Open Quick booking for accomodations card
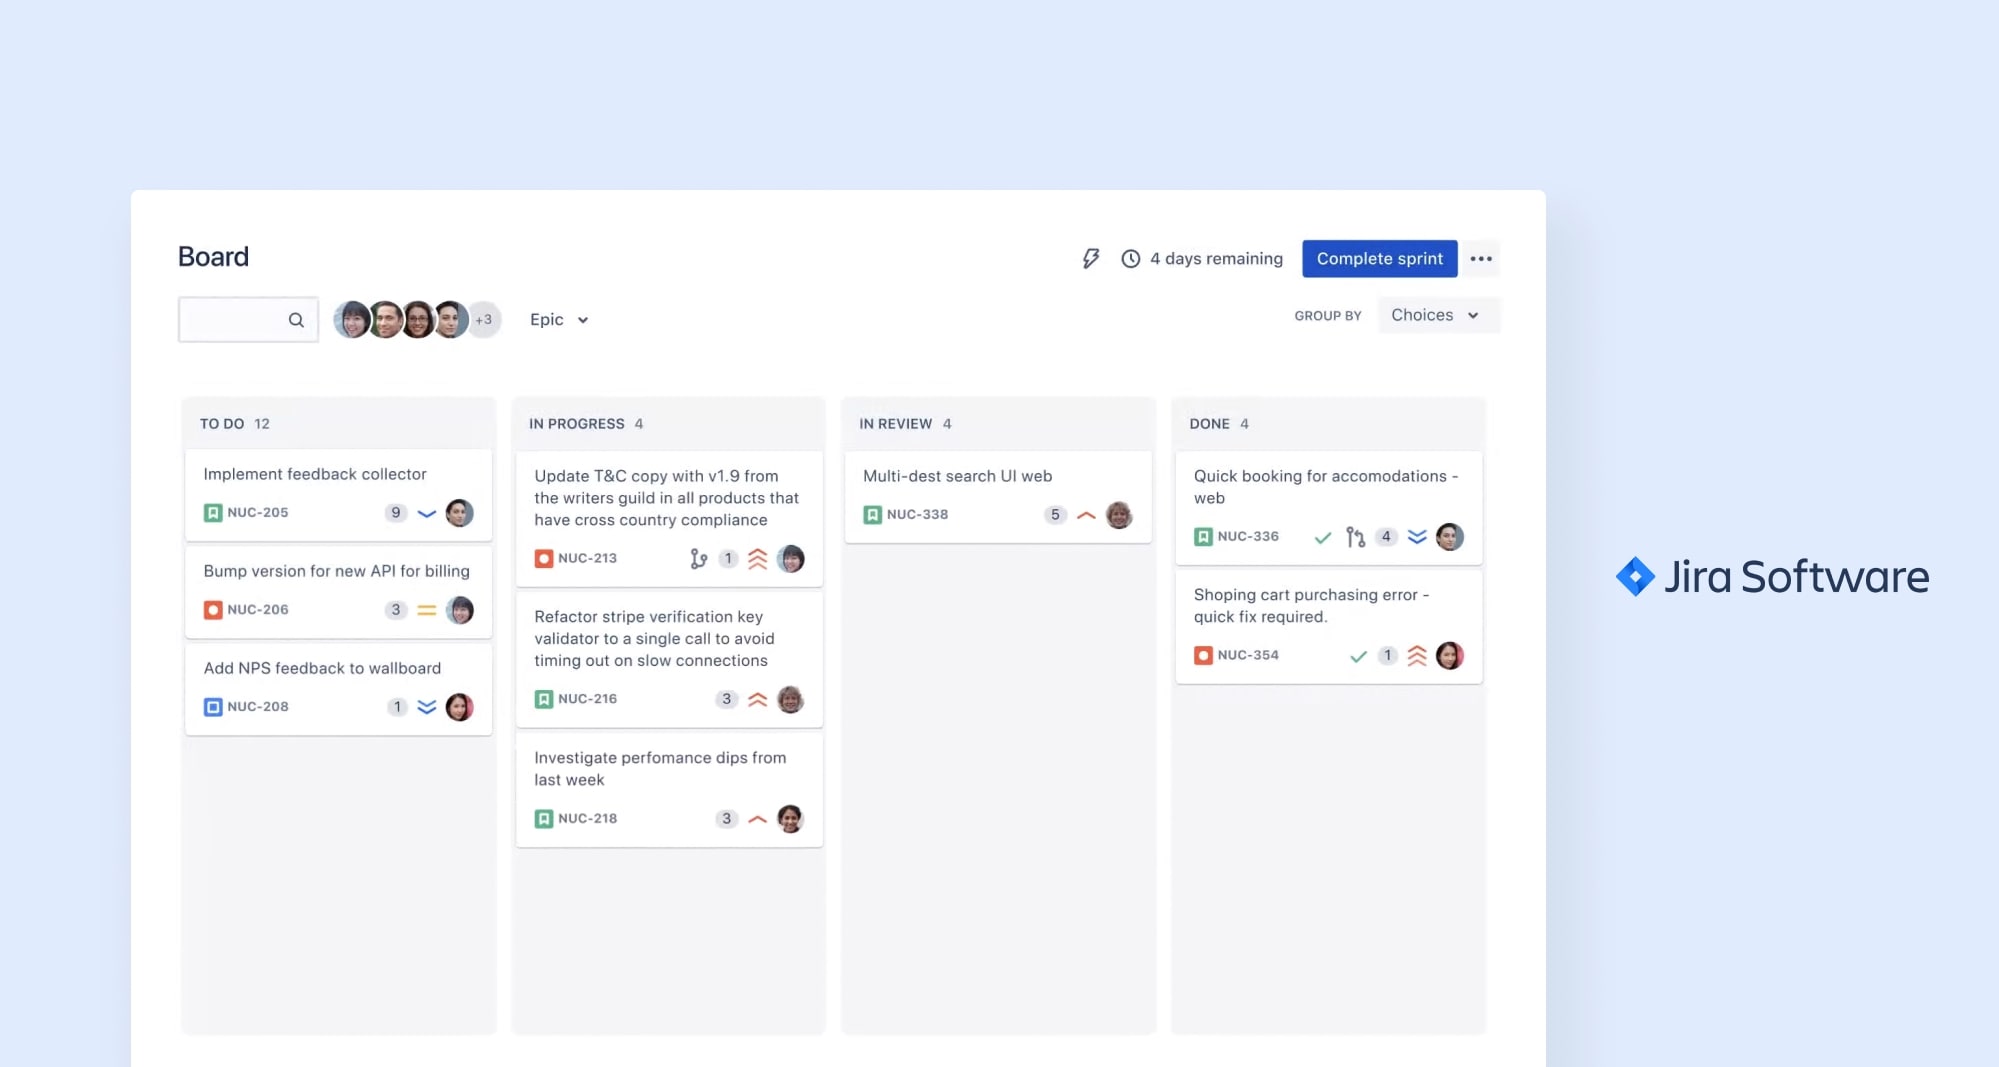This screenshot has height=1067, width=1999. 1329,508
